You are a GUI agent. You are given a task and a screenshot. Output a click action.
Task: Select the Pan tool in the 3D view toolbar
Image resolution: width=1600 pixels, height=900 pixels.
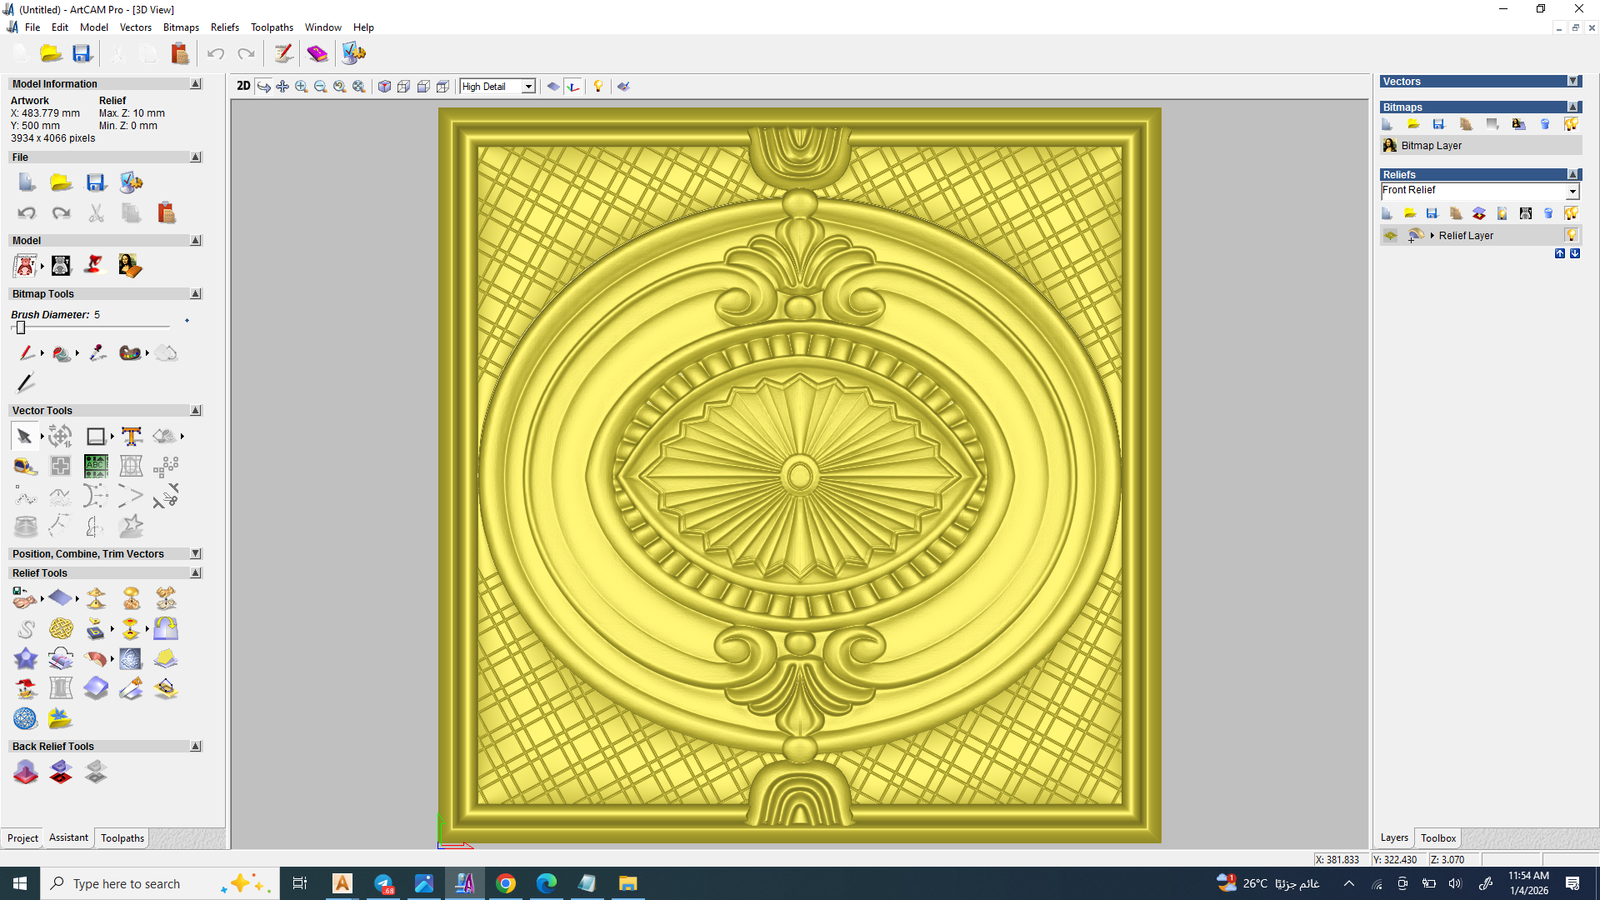(282, 86)
